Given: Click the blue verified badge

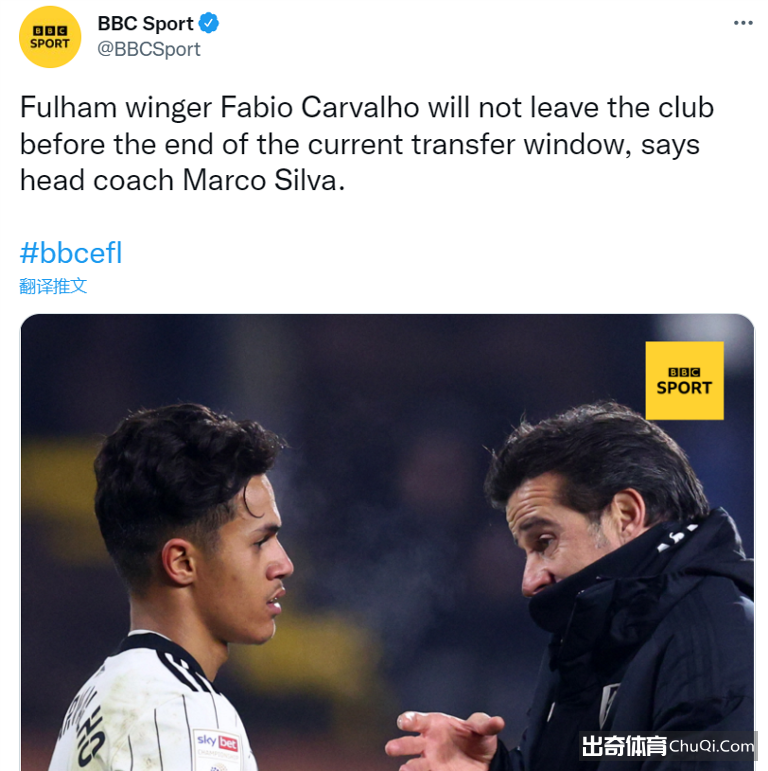Looking at the screenshot, I should (209, 23).
